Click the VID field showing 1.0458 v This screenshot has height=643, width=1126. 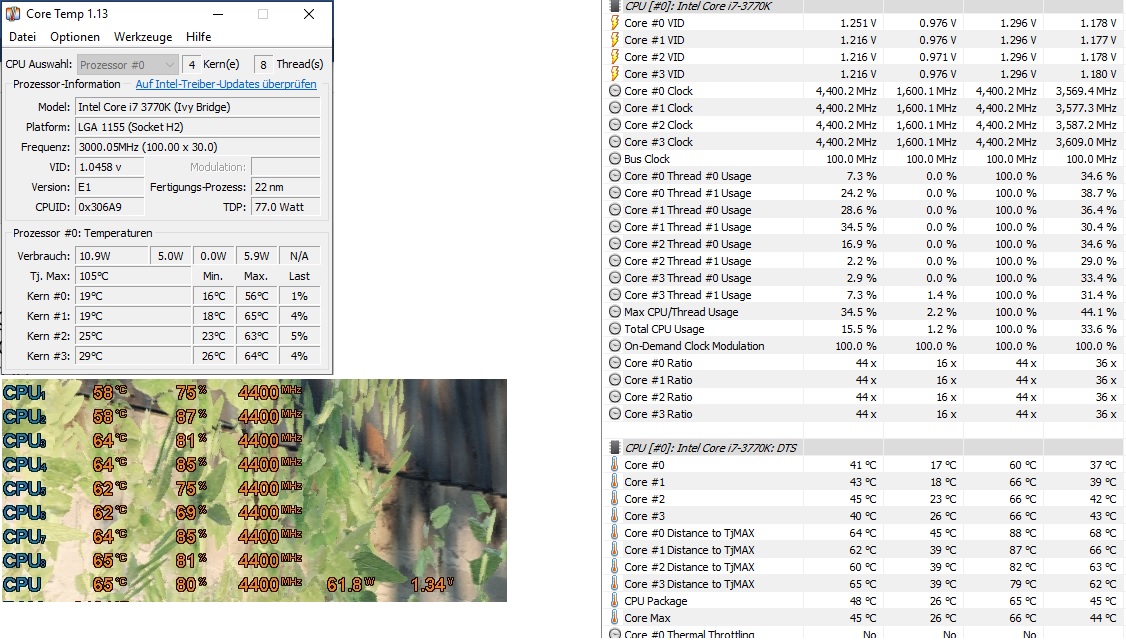[x=110, y=167]
